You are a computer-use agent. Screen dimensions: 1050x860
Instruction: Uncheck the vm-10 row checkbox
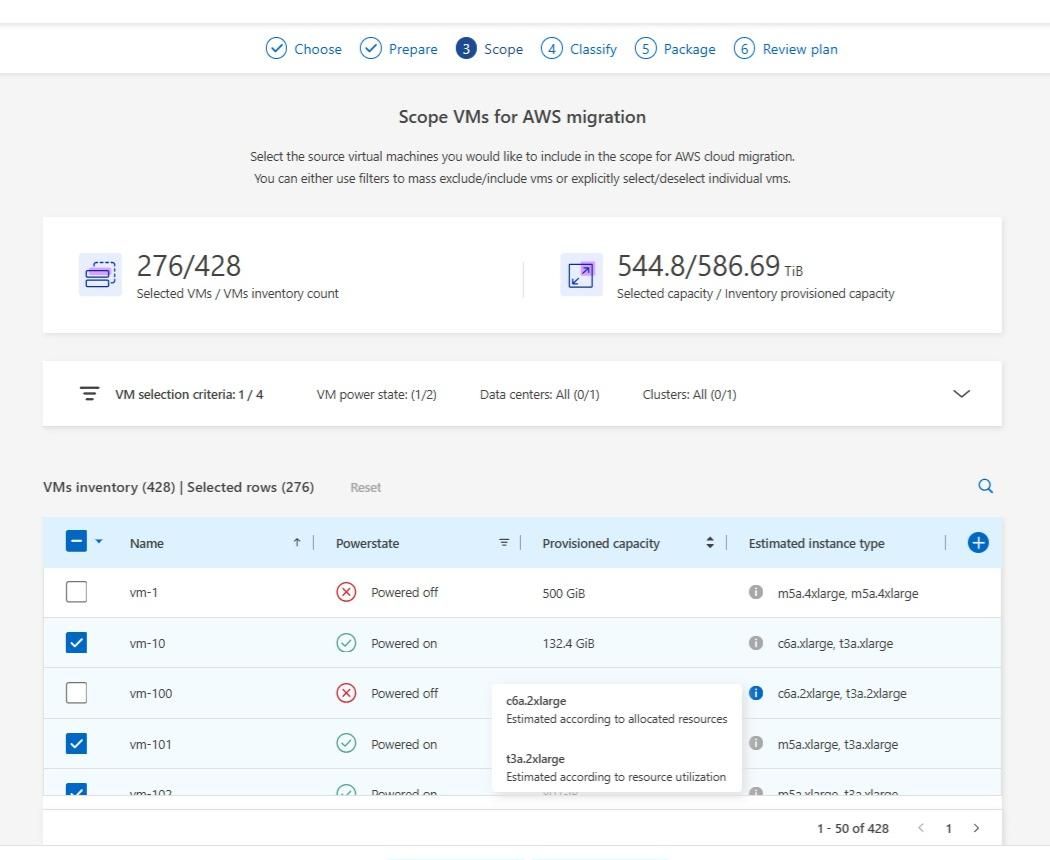point(76,643)
